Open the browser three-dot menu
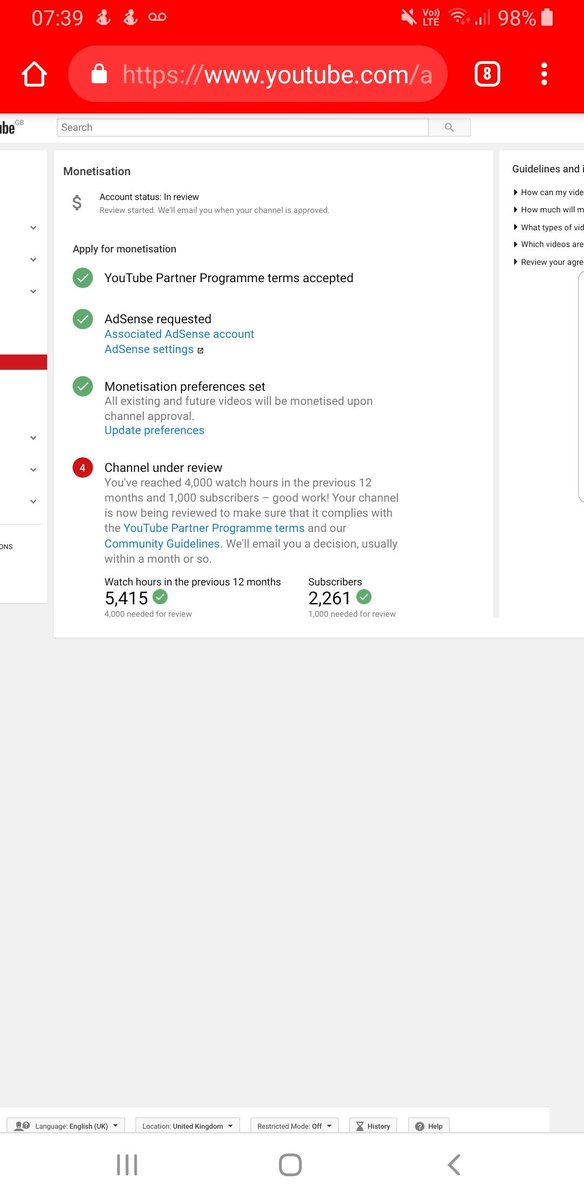The width and height of the screenshot is (584, 1200). [x=544, y=74]
